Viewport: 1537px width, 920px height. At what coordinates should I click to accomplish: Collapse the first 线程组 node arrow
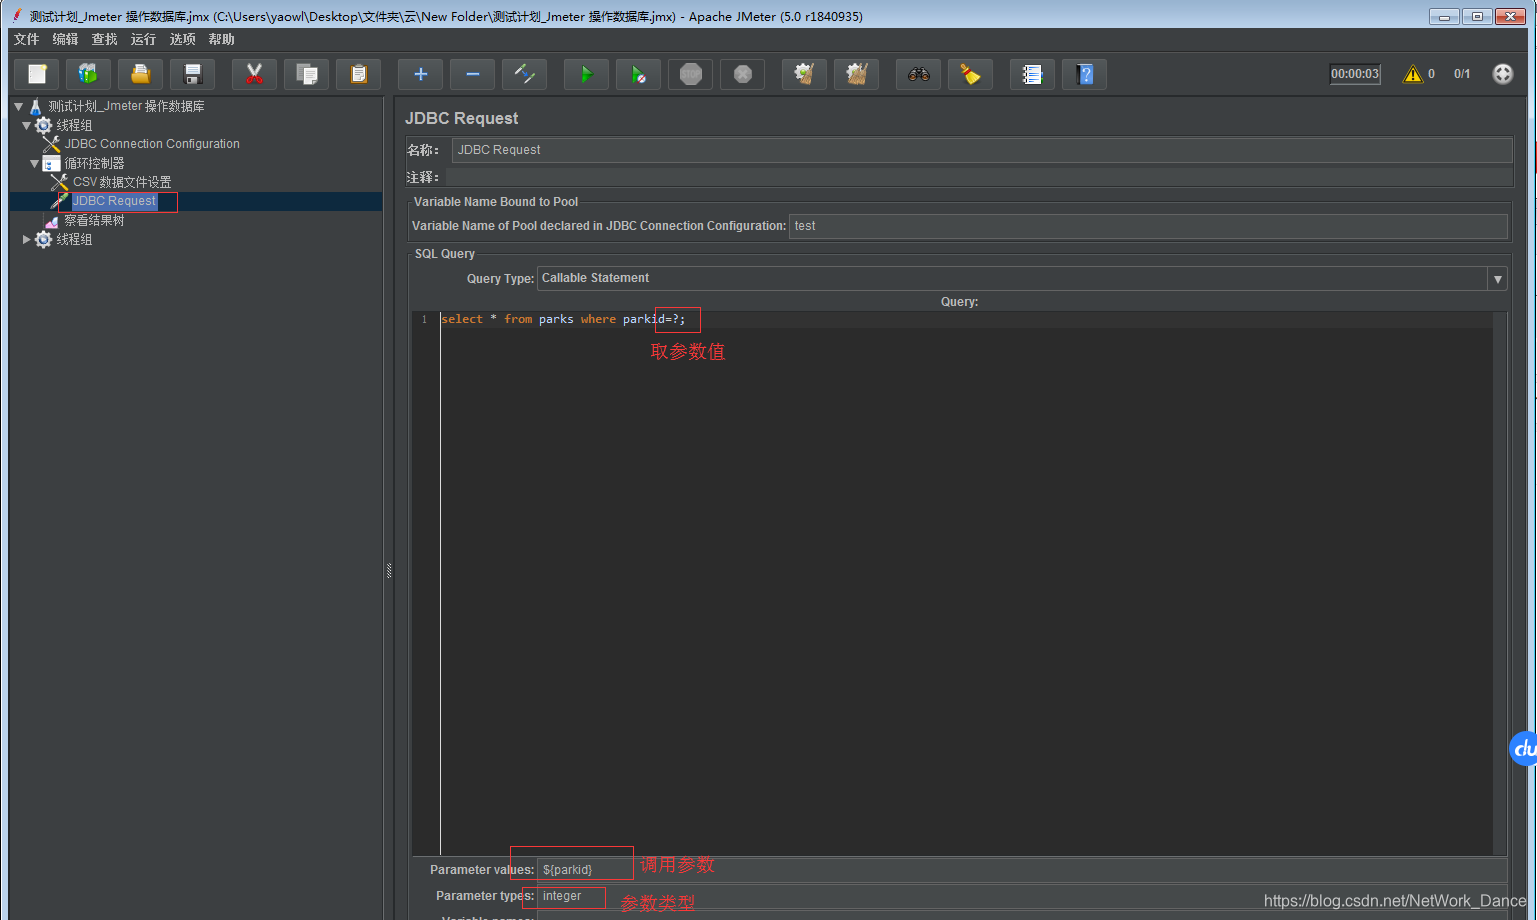[27, 125]
